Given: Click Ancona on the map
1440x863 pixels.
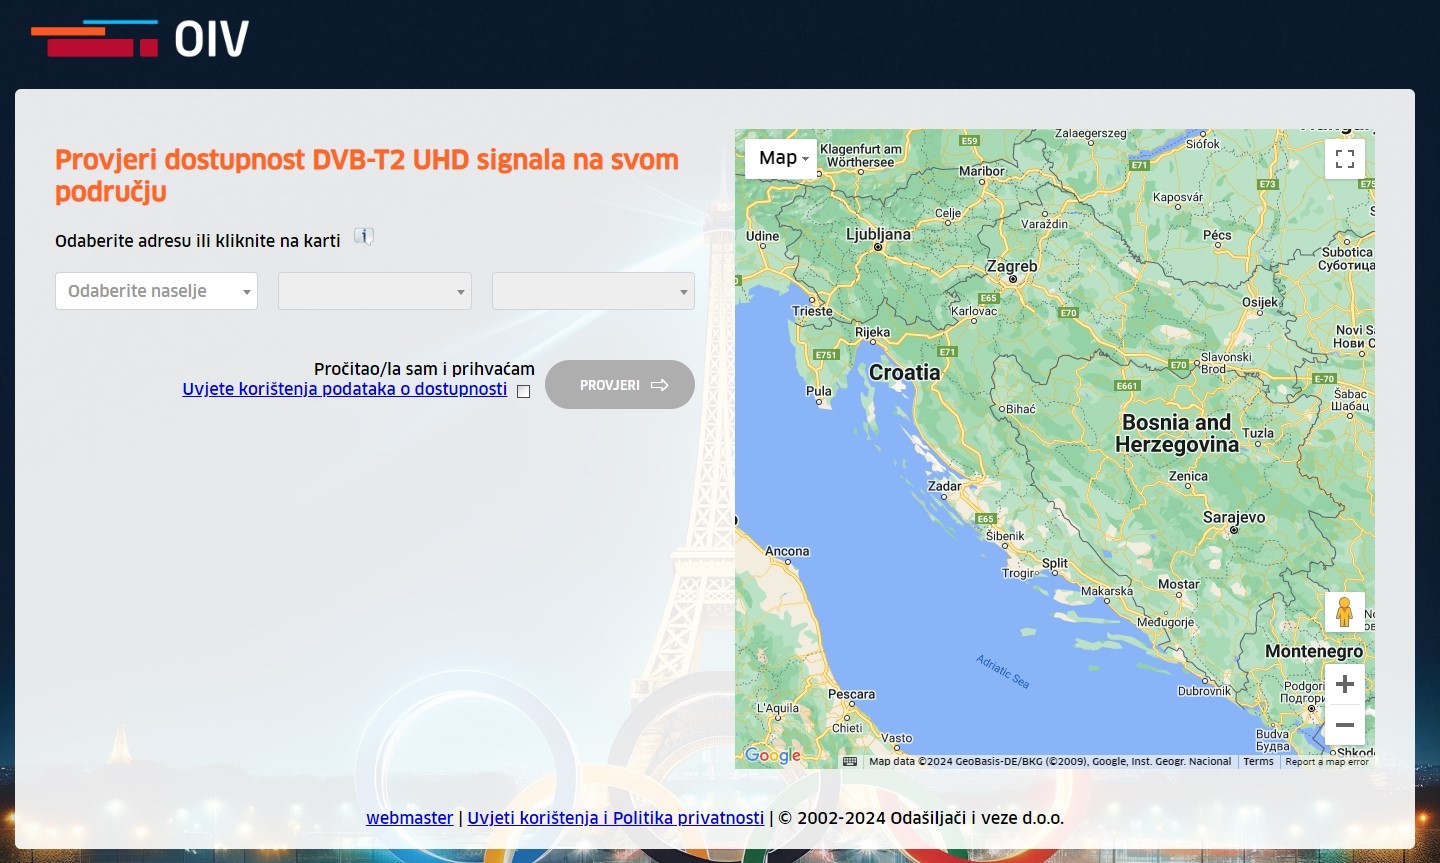Looking at the screenshot, I should [x=787, y=551].
